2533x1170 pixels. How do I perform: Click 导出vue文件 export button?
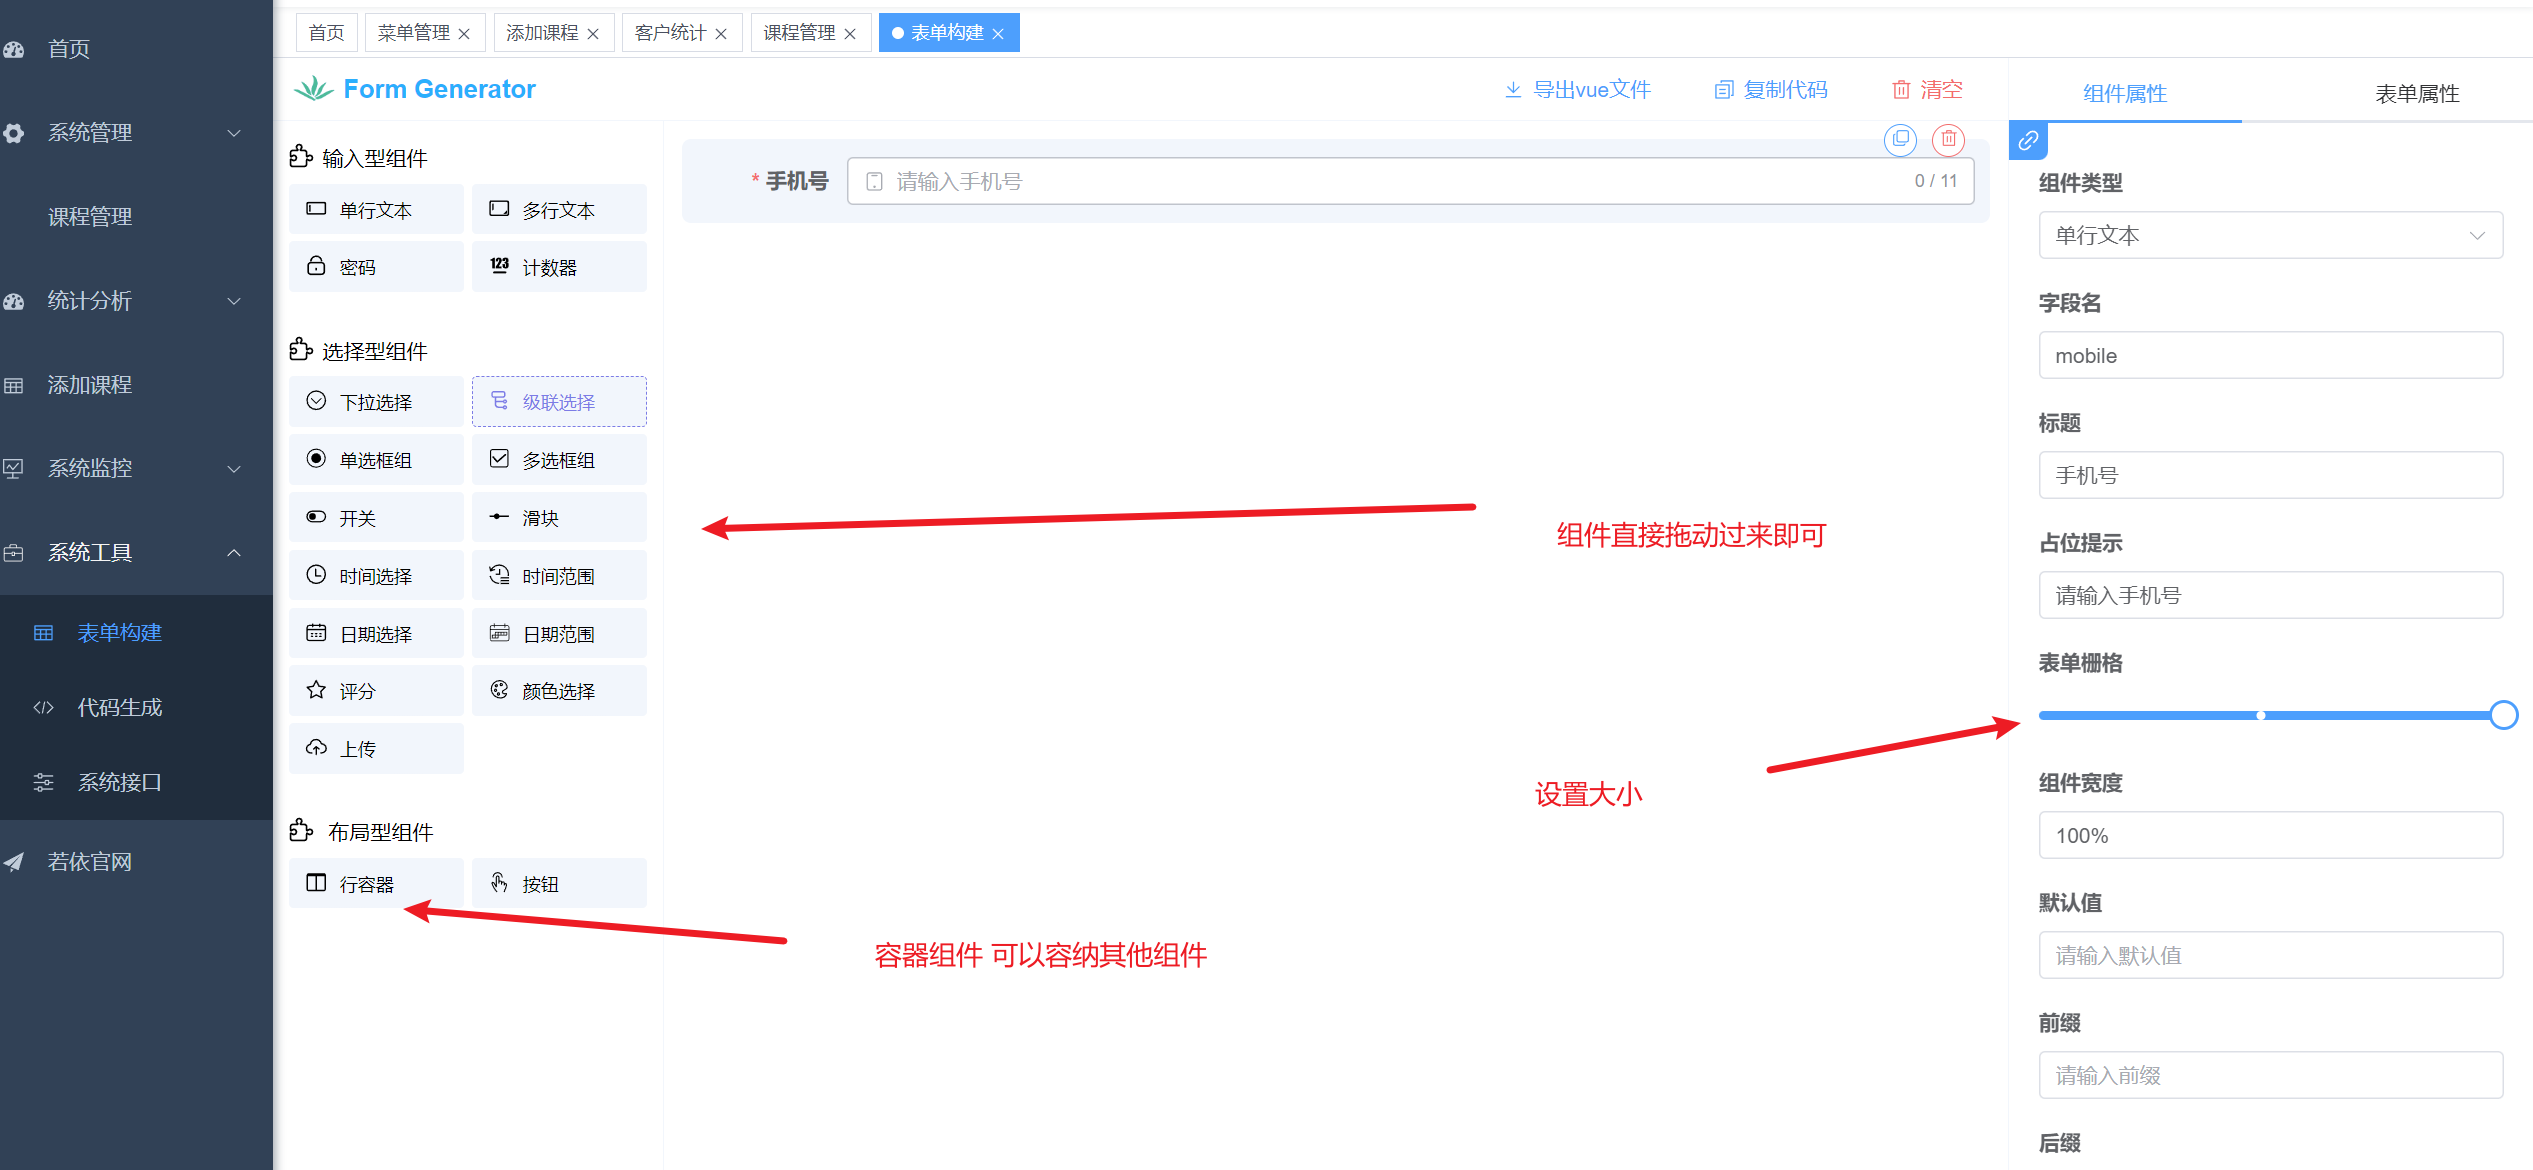click(x=1578, y=90)
